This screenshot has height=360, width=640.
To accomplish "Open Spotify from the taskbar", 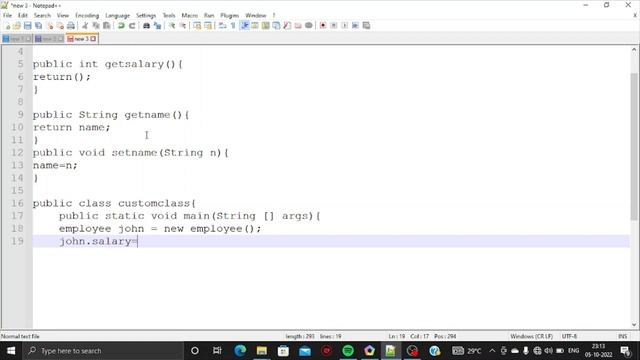I will click(348, 351).
